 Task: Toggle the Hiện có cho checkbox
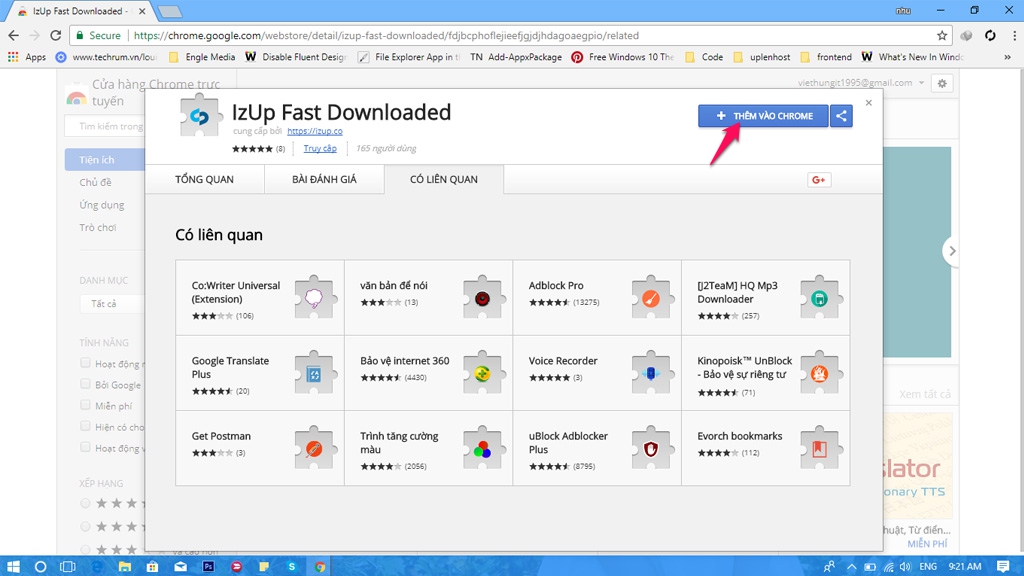(x=85, y=426)
